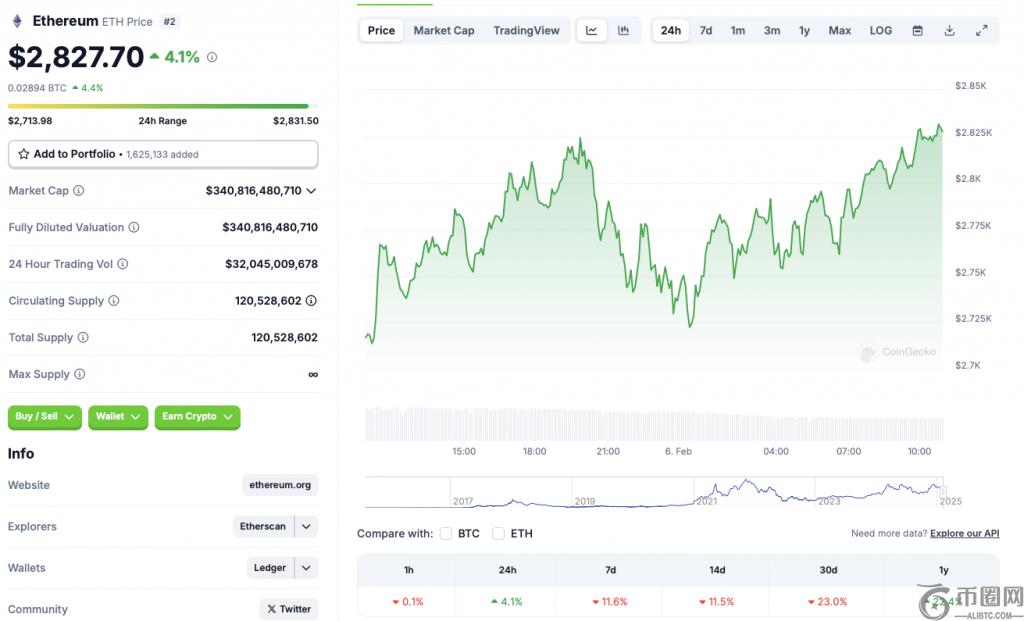Click the $2,713.98 range low value

pos(30,121)
